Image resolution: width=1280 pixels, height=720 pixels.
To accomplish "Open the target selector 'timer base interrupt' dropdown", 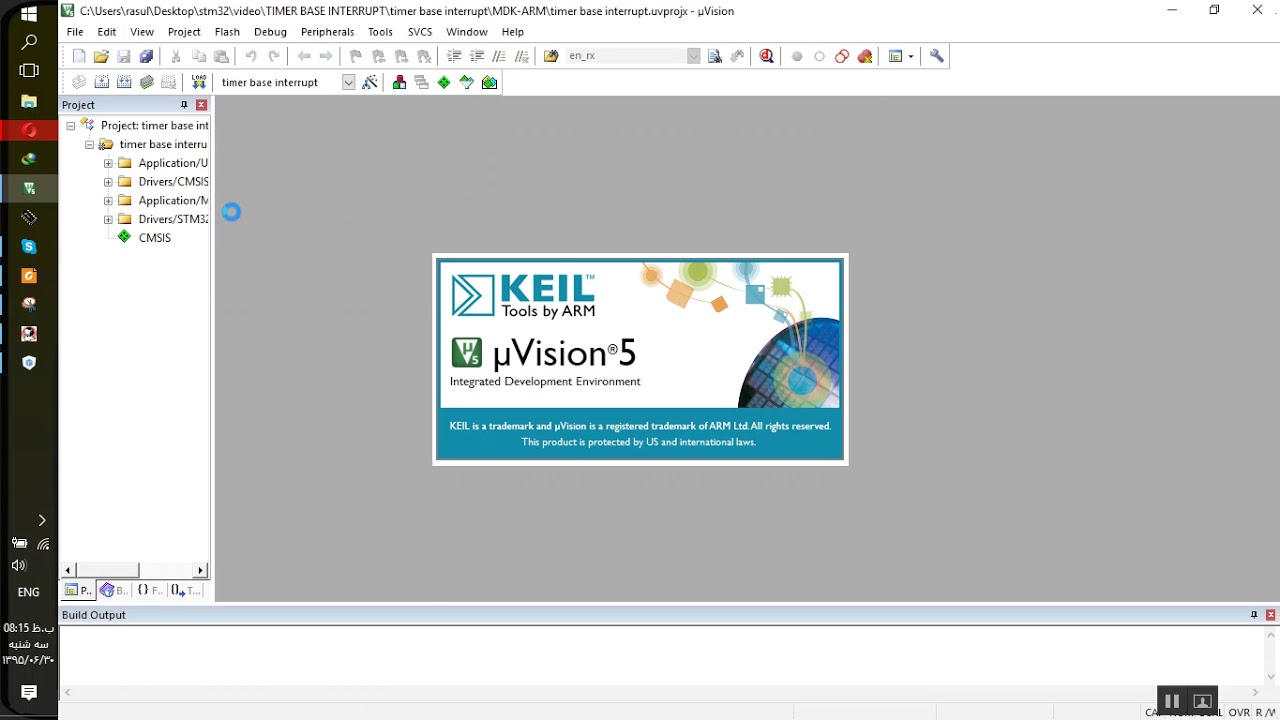I will click(x=348, y=83).
